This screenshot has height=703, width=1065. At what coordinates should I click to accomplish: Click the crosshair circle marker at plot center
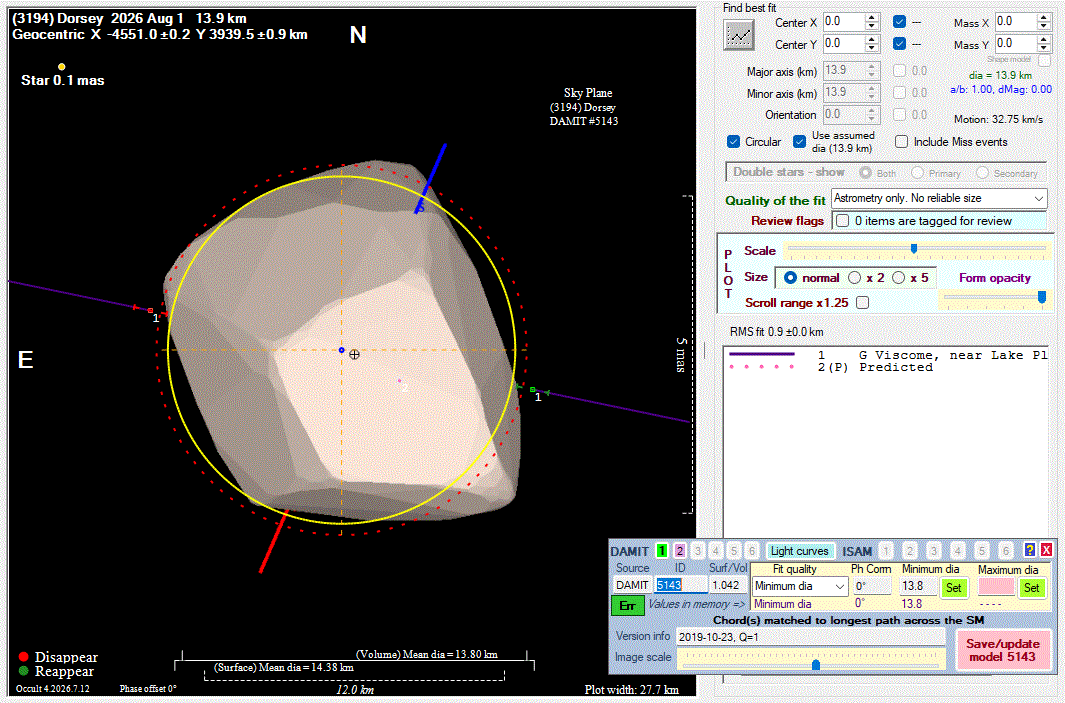click(x=354, y=354)
